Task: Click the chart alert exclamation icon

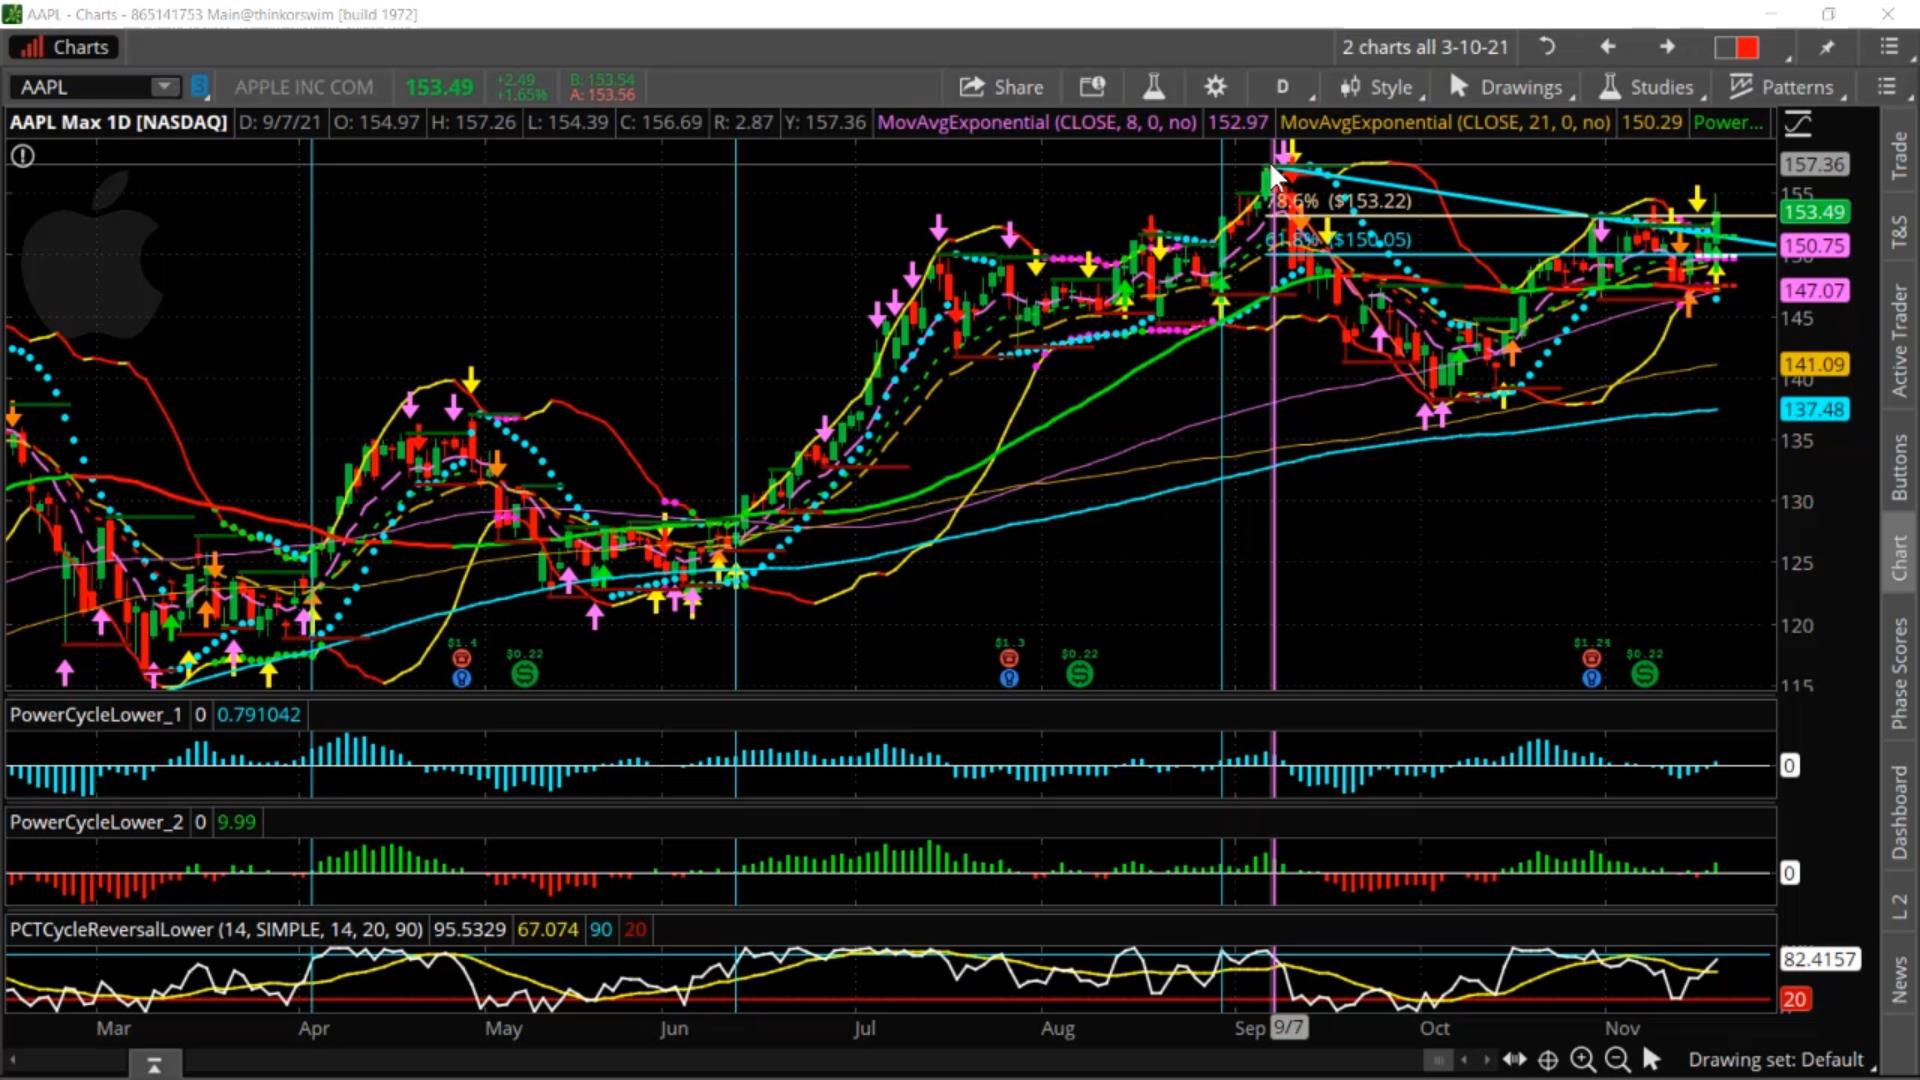Action: click(22, 156)
